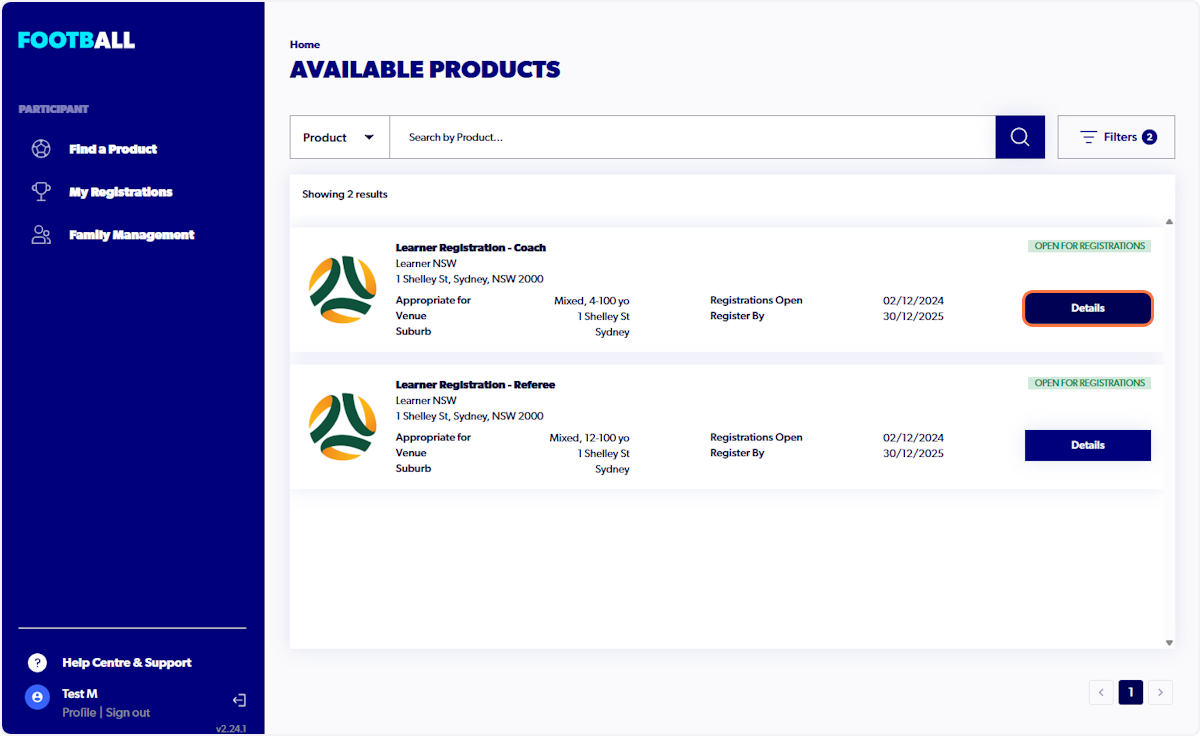Open the Filters panel button
The width and height of the screenshot is (1200, 736).
1116,137
